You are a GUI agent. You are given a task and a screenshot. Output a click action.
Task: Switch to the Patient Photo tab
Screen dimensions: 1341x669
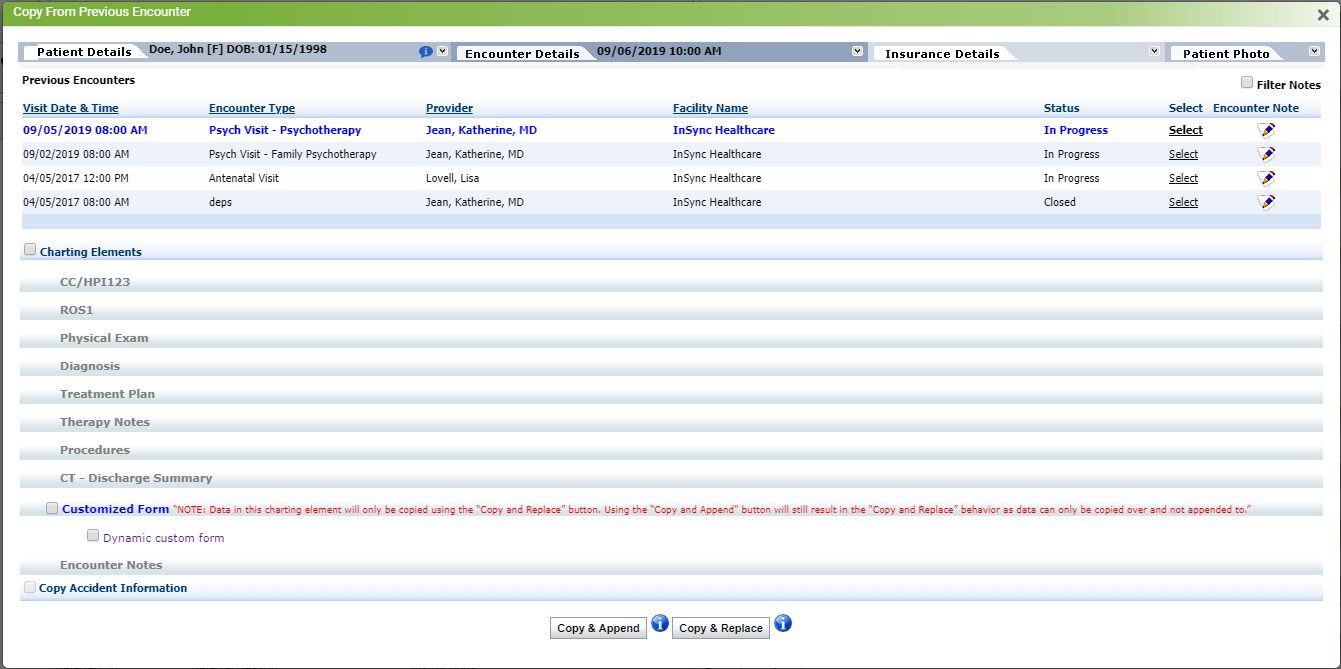1226,54
